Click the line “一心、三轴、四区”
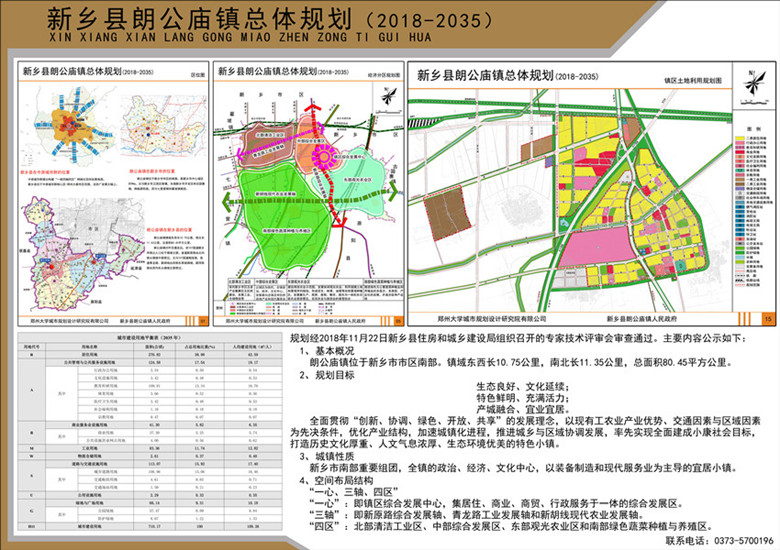Viewport: 780px width, 550px height. [353, 492]
